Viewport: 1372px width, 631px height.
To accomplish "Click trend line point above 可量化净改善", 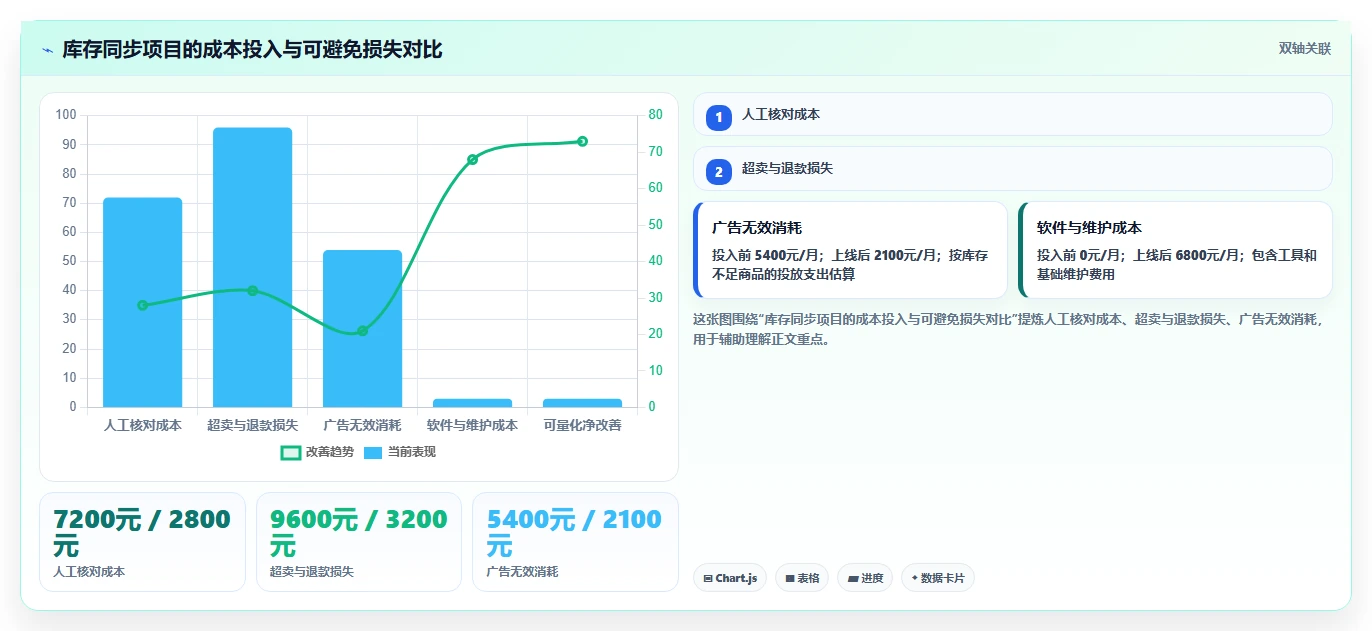I will [x=582, y=141].
